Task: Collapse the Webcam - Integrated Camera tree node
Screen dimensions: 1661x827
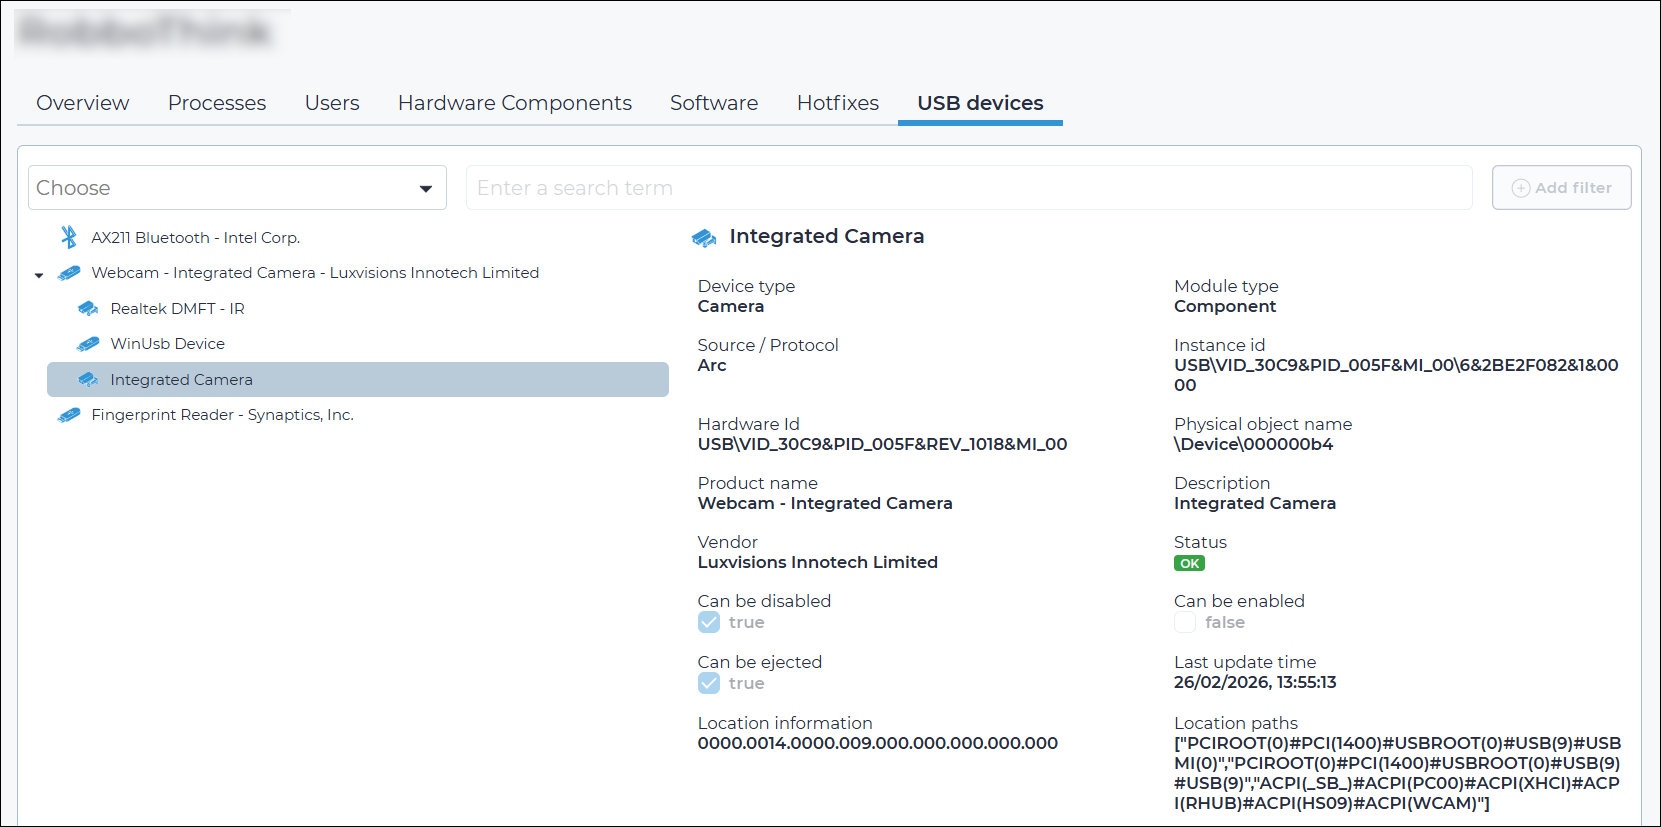Action: coord(39,275)
